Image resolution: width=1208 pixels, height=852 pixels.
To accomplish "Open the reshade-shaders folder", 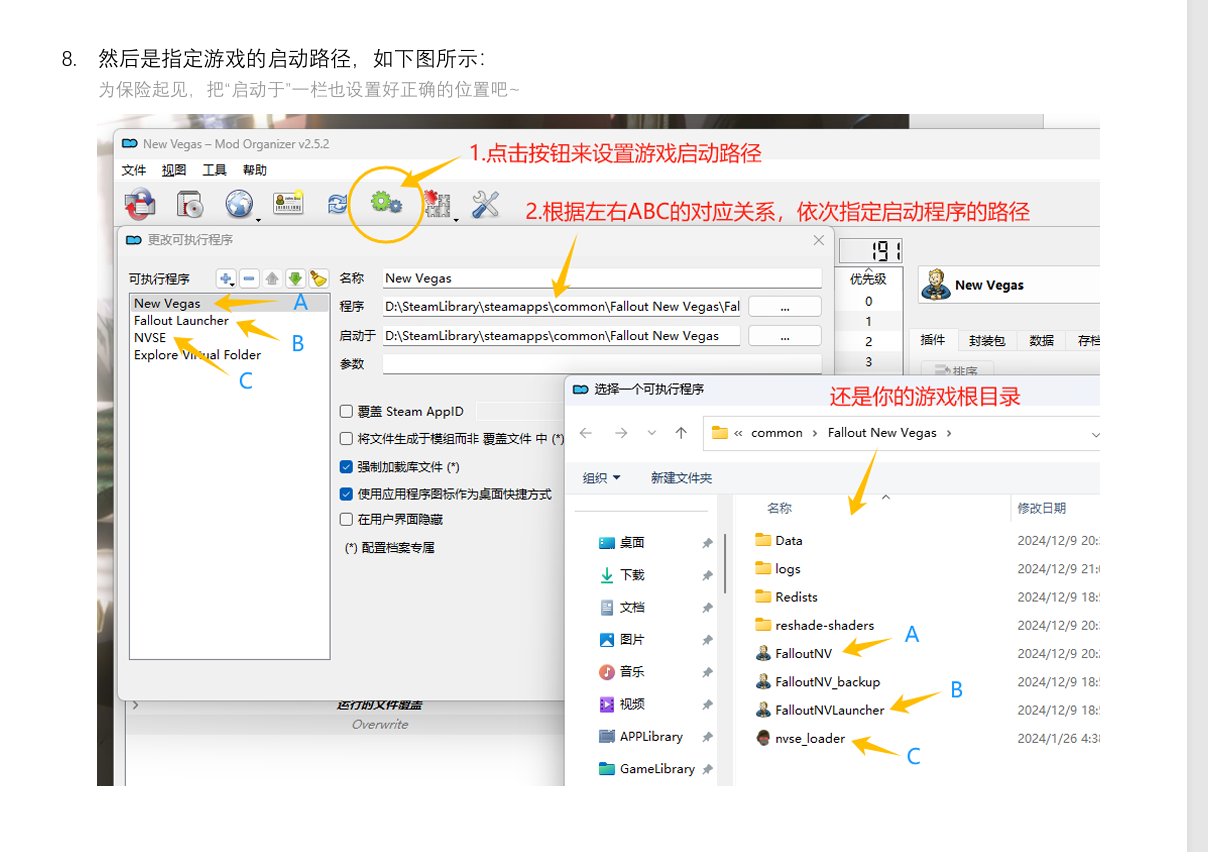I will [x=814, y=625].
